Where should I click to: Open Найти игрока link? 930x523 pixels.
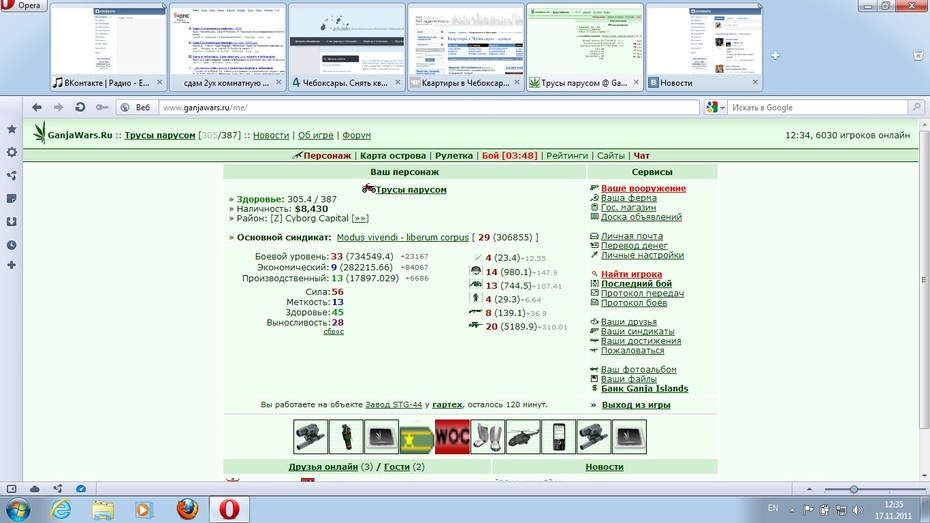click(x=631, y=274)
